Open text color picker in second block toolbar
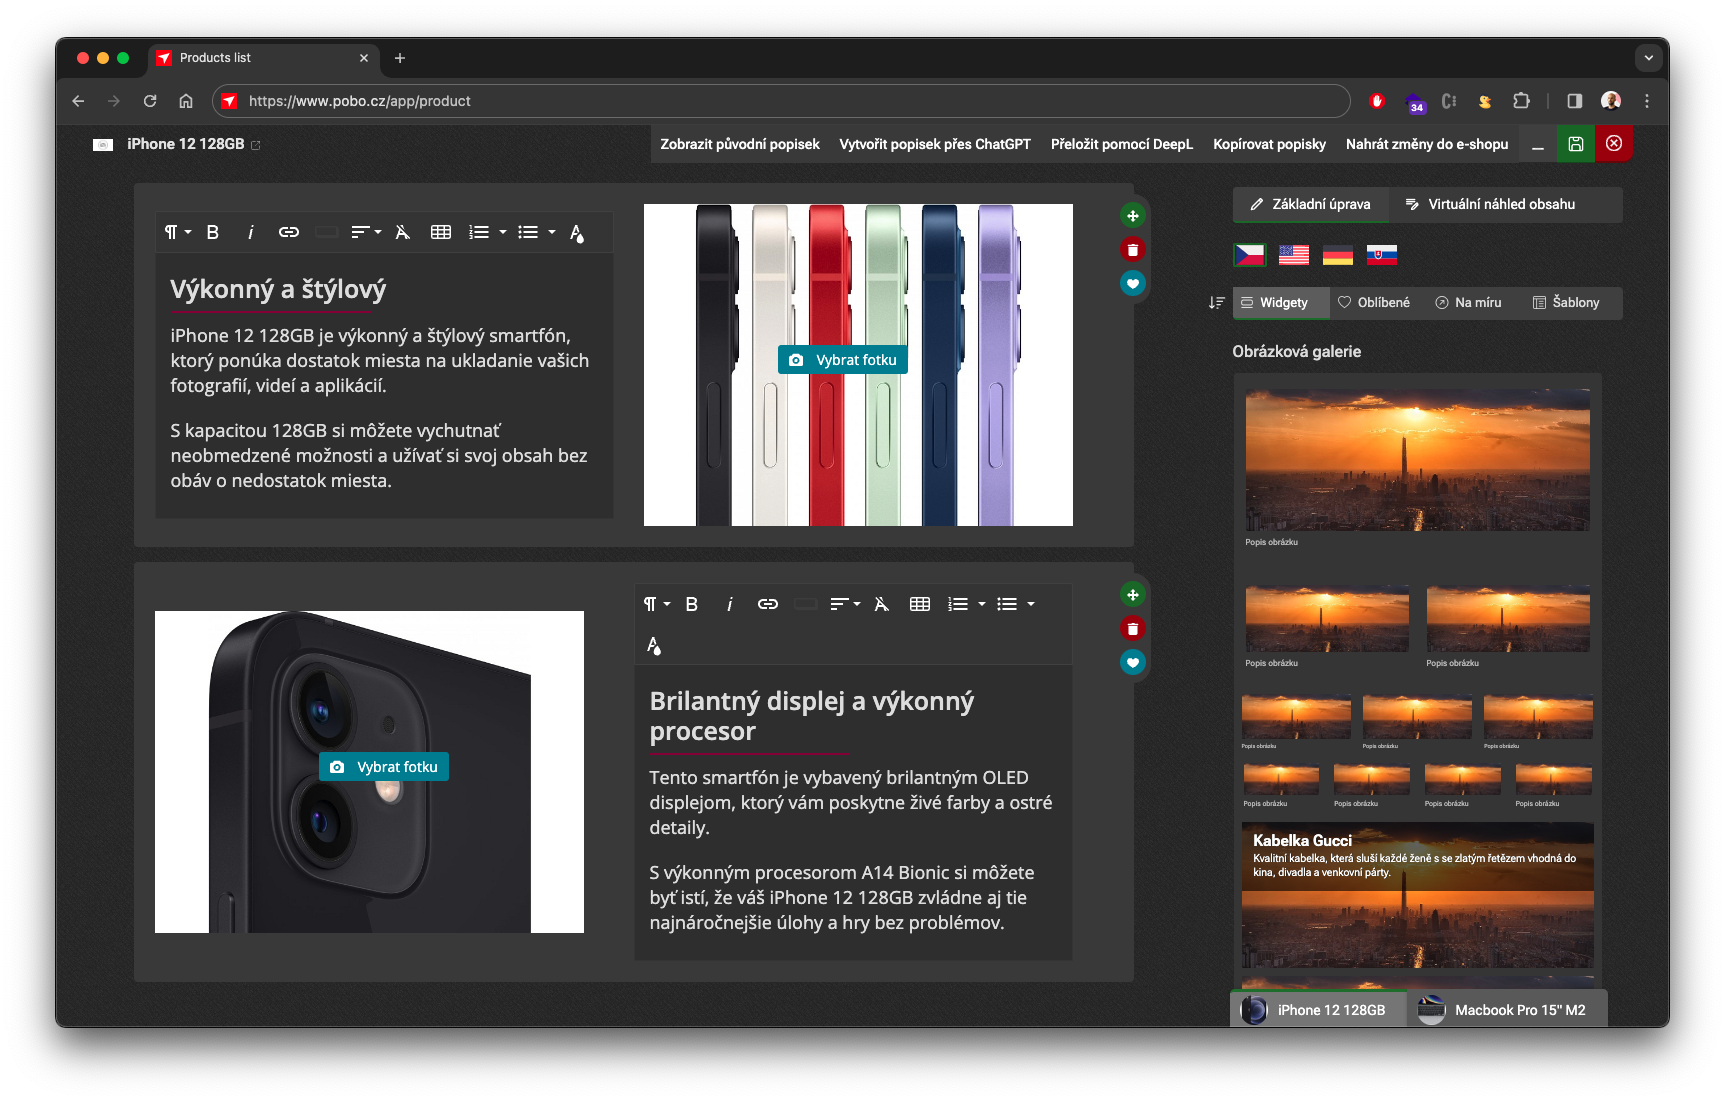 654,646
